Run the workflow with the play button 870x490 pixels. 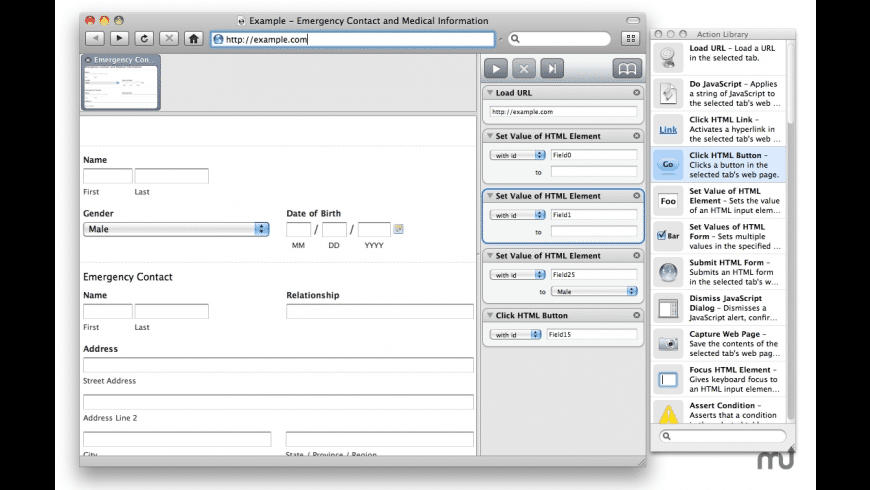coord(496,68)
